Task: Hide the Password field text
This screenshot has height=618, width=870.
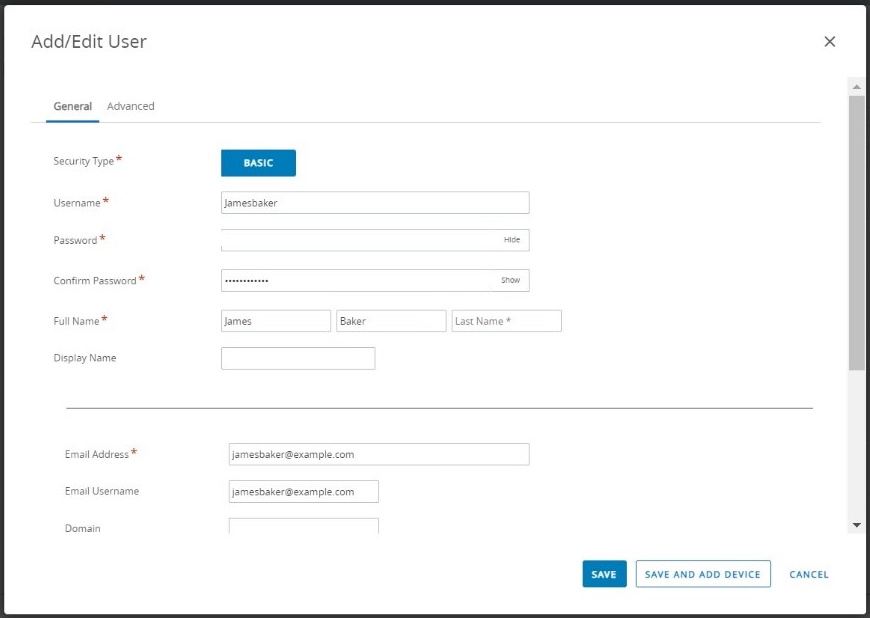Action: click(x=511, y=240)
